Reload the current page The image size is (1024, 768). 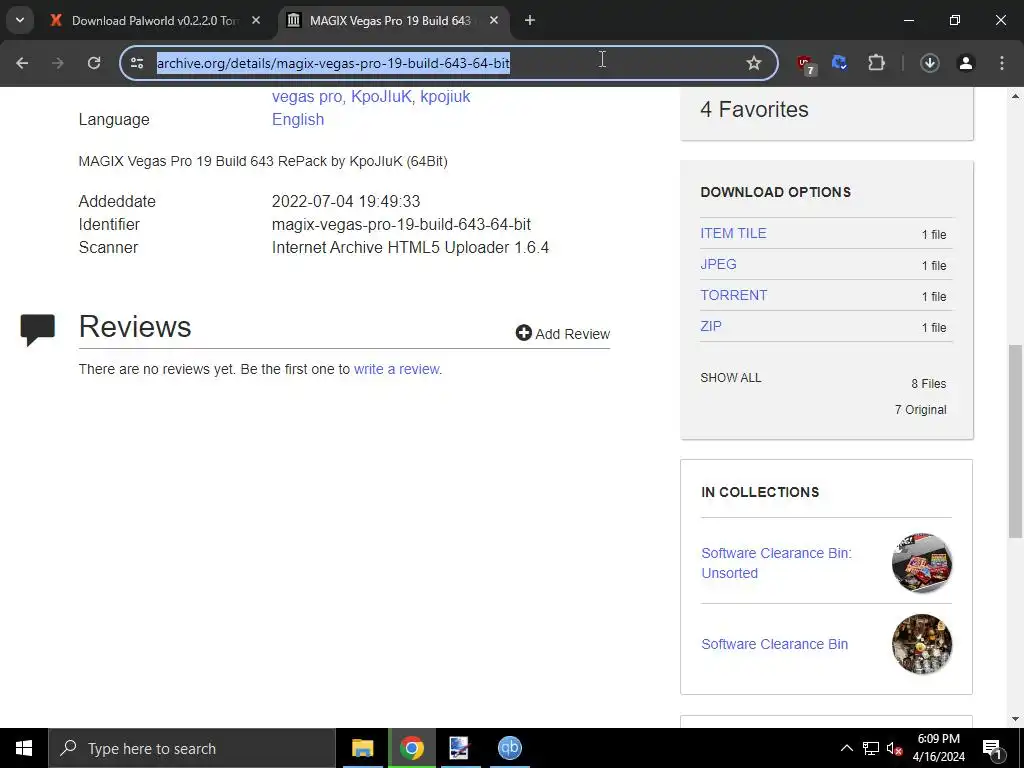pyautogui.click(x=94, y=63)
